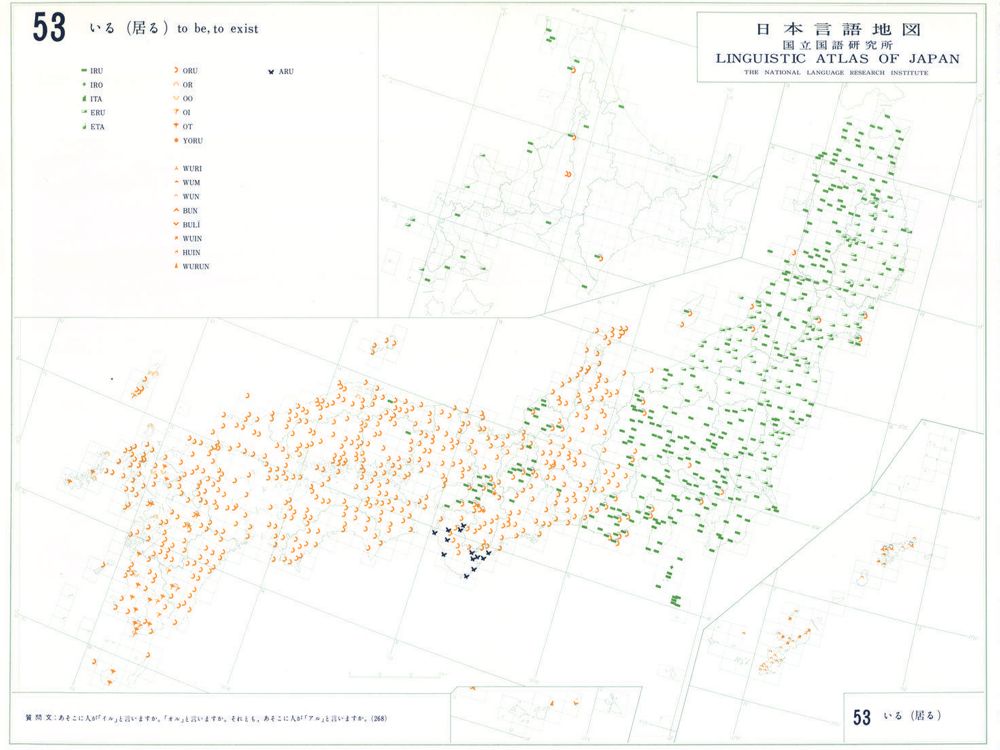Viewport: 1000px width, 750px height.
Task: Click the 'LINGUISTIC ATLAS OF JAPAN' title
Action: 837,58
